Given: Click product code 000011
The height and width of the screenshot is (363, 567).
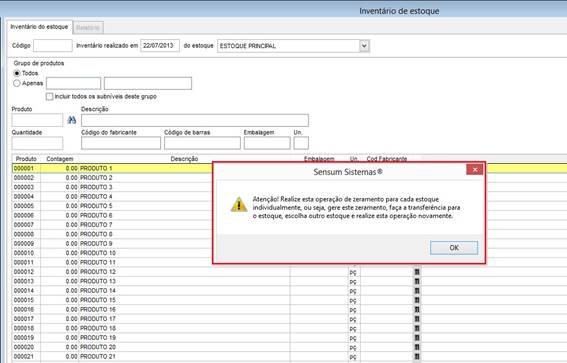Looking at the screenshot, I should click(x=24, y=262).
